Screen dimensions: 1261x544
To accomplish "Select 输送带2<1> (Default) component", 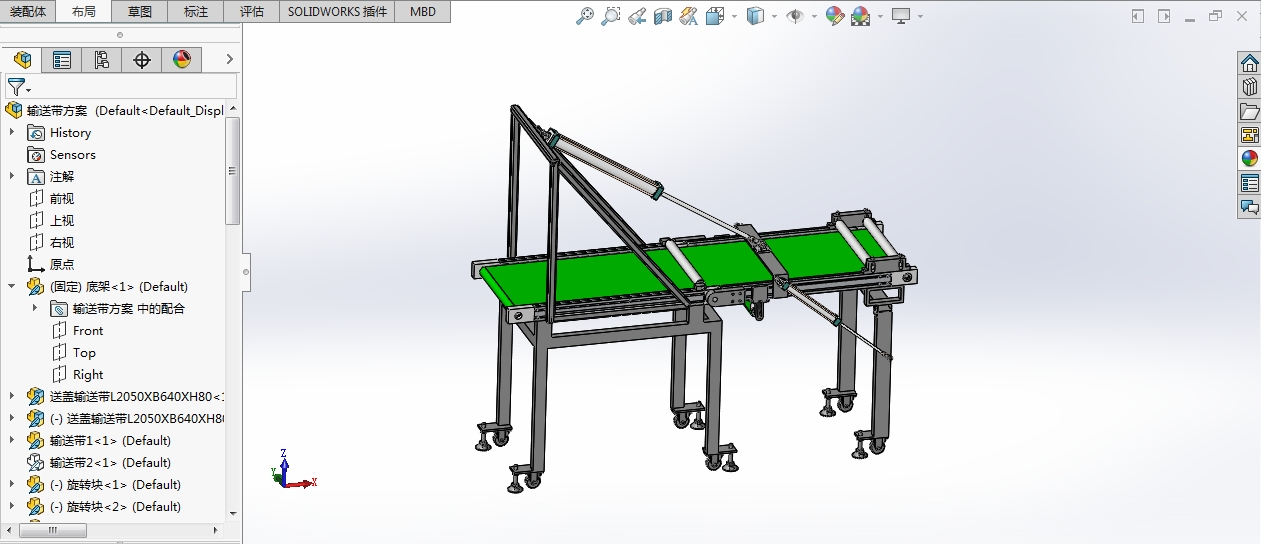I will [99, 462].
